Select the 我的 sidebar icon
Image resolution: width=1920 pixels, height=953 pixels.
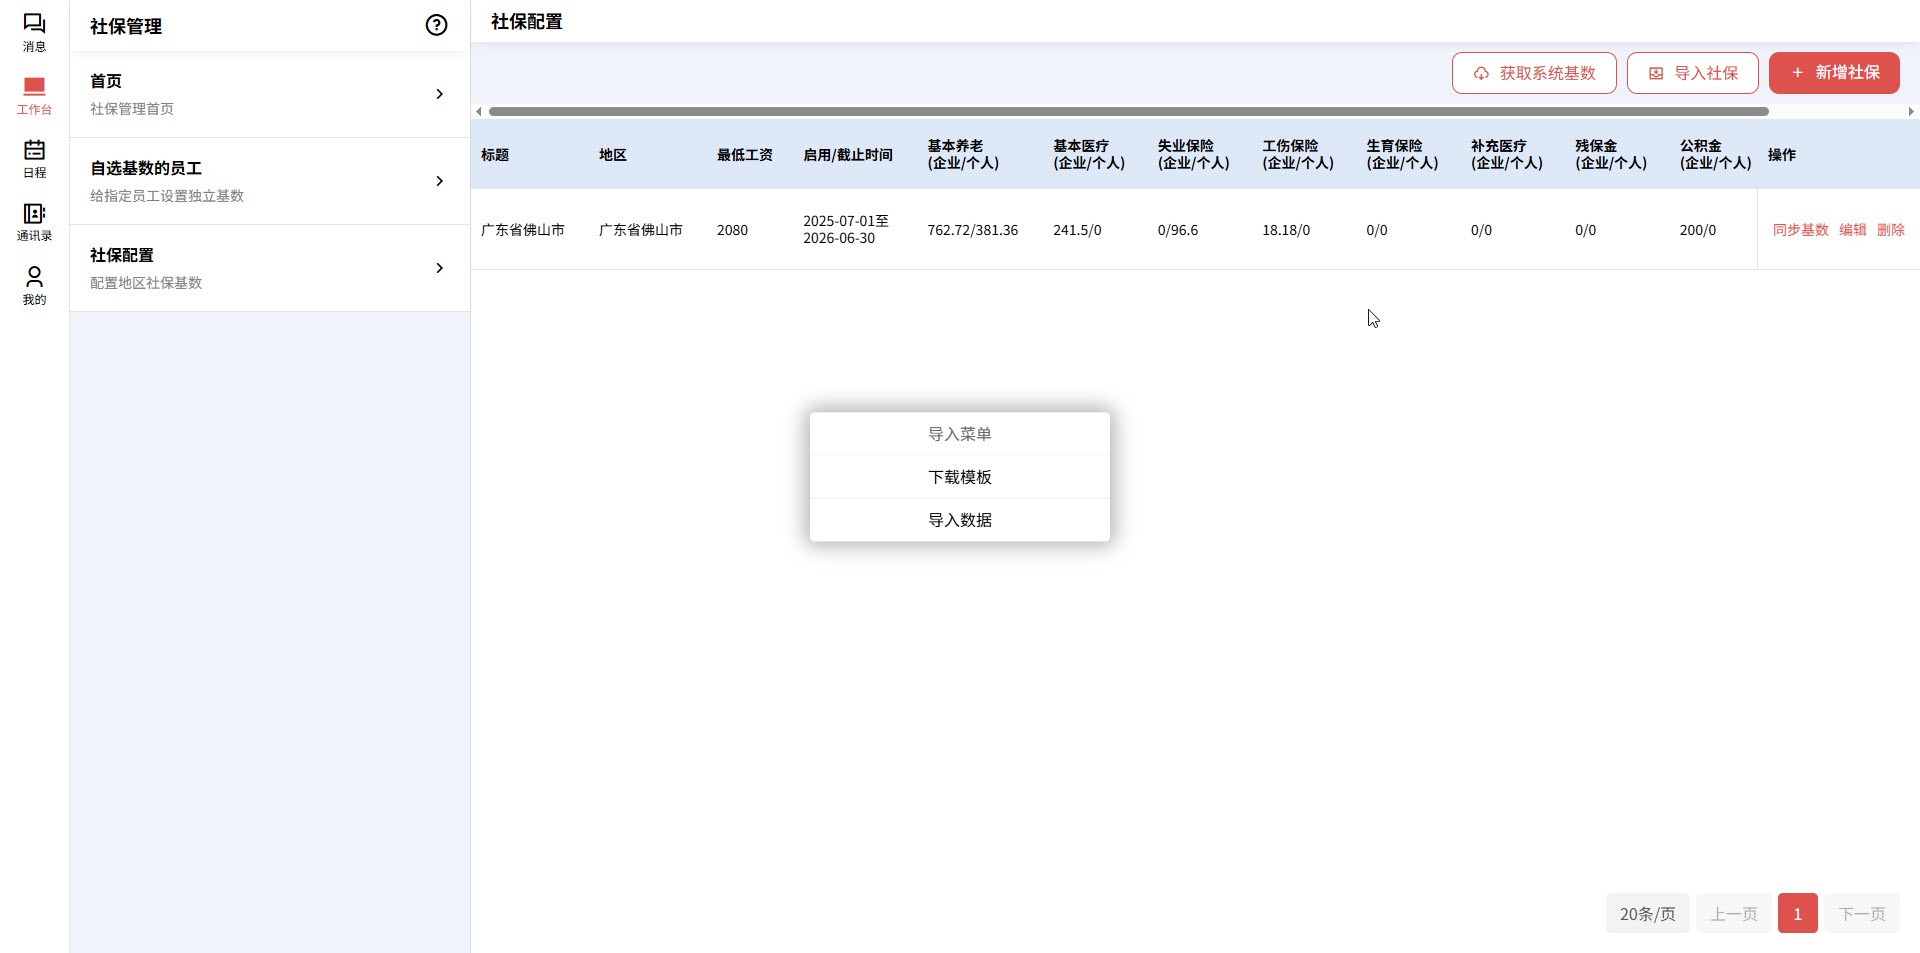click(34, 286)
